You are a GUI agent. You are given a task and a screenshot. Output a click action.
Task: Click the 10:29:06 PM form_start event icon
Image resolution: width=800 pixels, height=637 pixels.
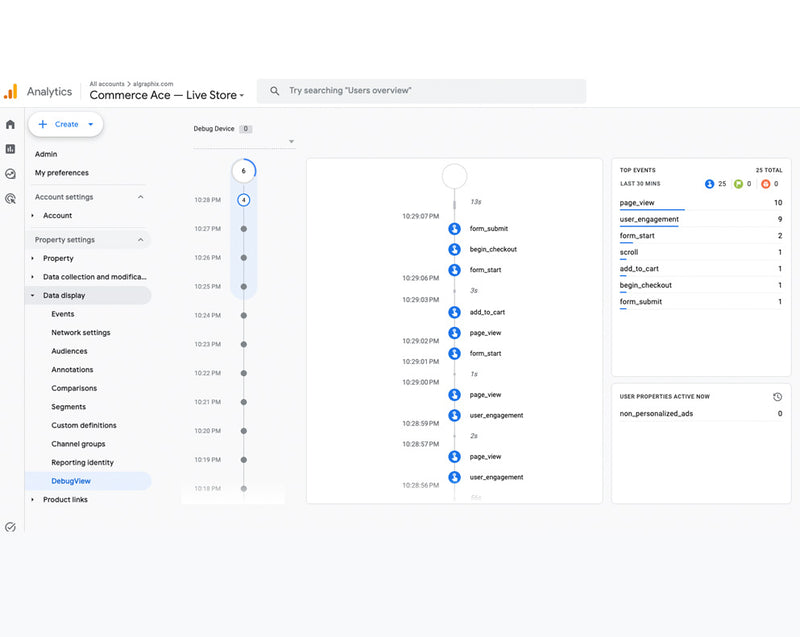tap(454, 270)
